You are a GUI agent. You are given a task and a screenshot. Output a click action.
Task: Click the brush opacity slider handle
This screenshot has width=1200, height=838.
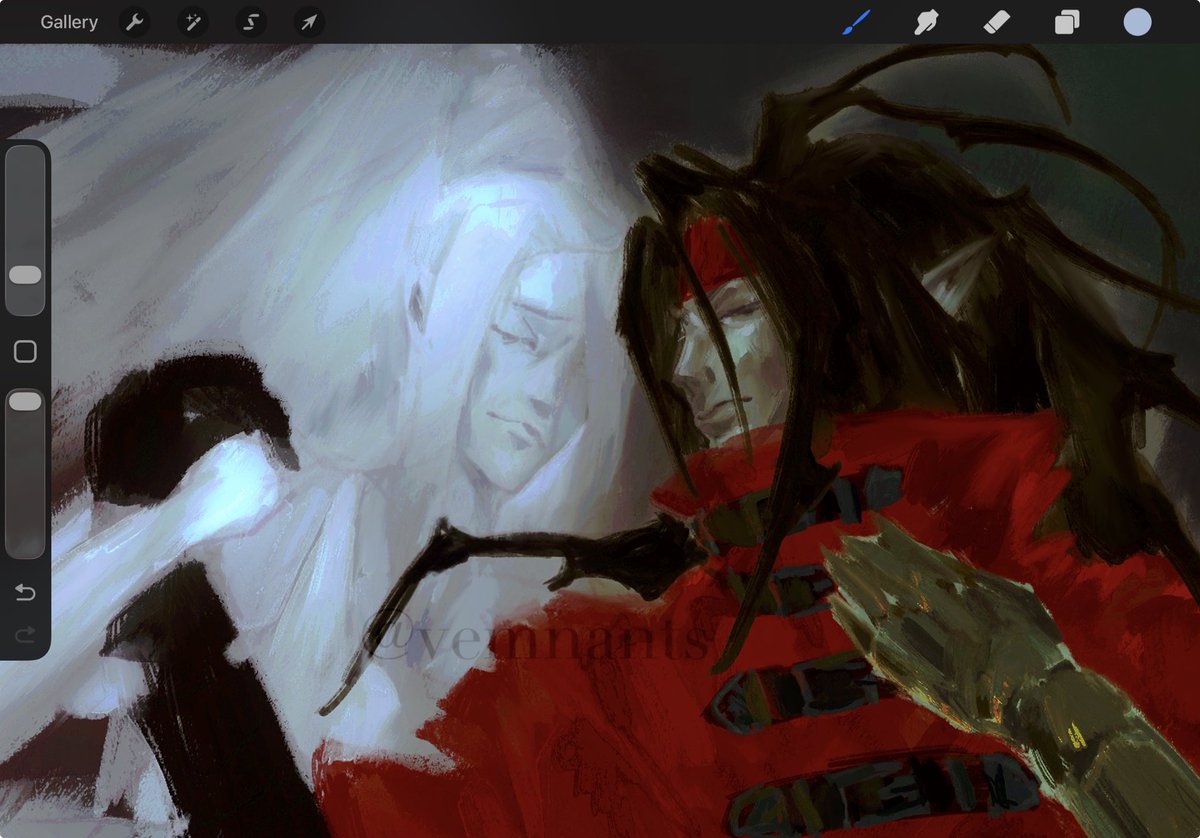(25, 401)
